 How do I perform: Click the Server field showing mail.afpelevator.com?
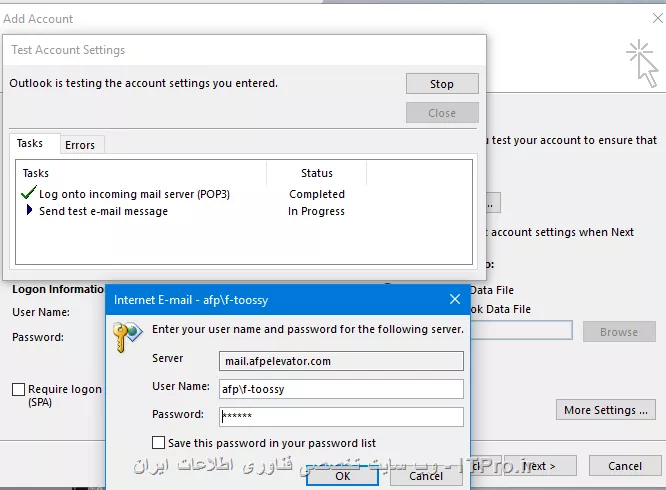pyautogui.click(x=341, y=361)
